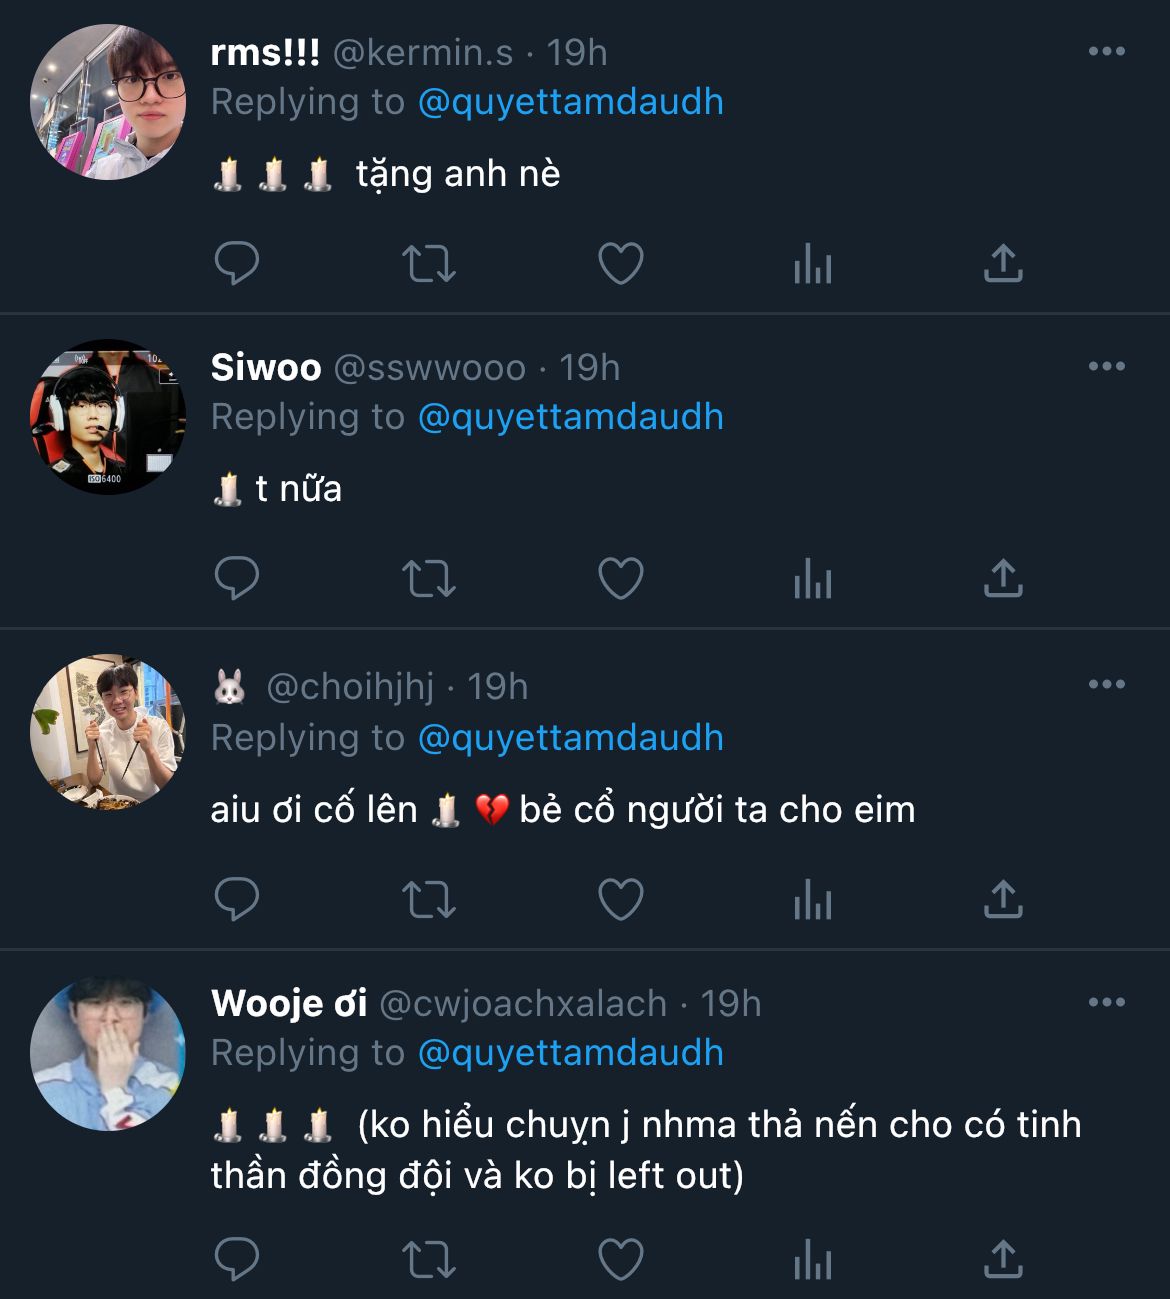Retweet the Wooje ơi tweet

(428, 1258)
